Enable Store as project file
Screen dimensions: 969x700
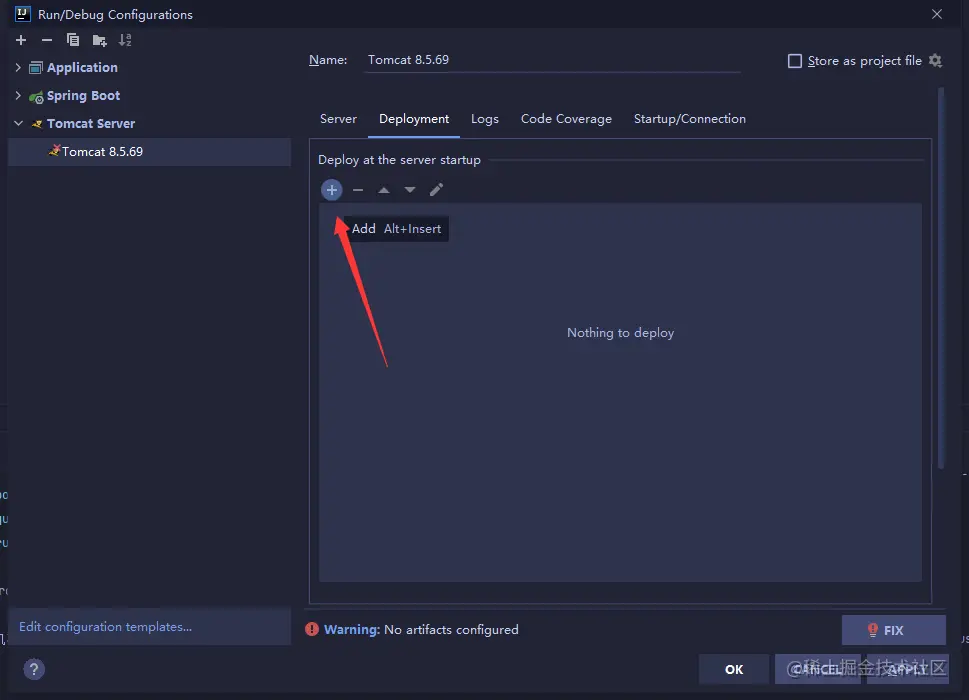(795, 61)
